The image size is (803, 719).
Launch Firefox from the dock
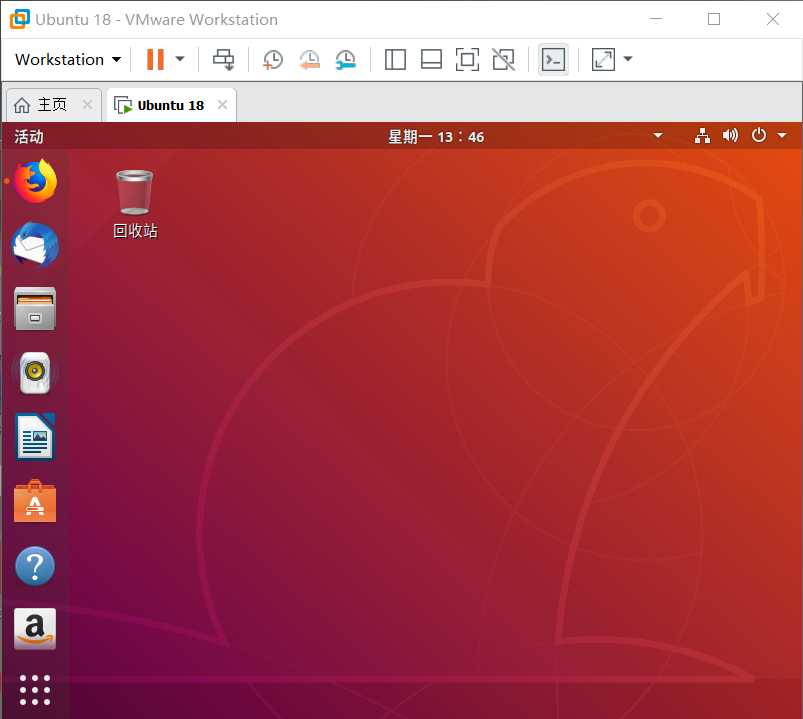(x=35, y=181)
